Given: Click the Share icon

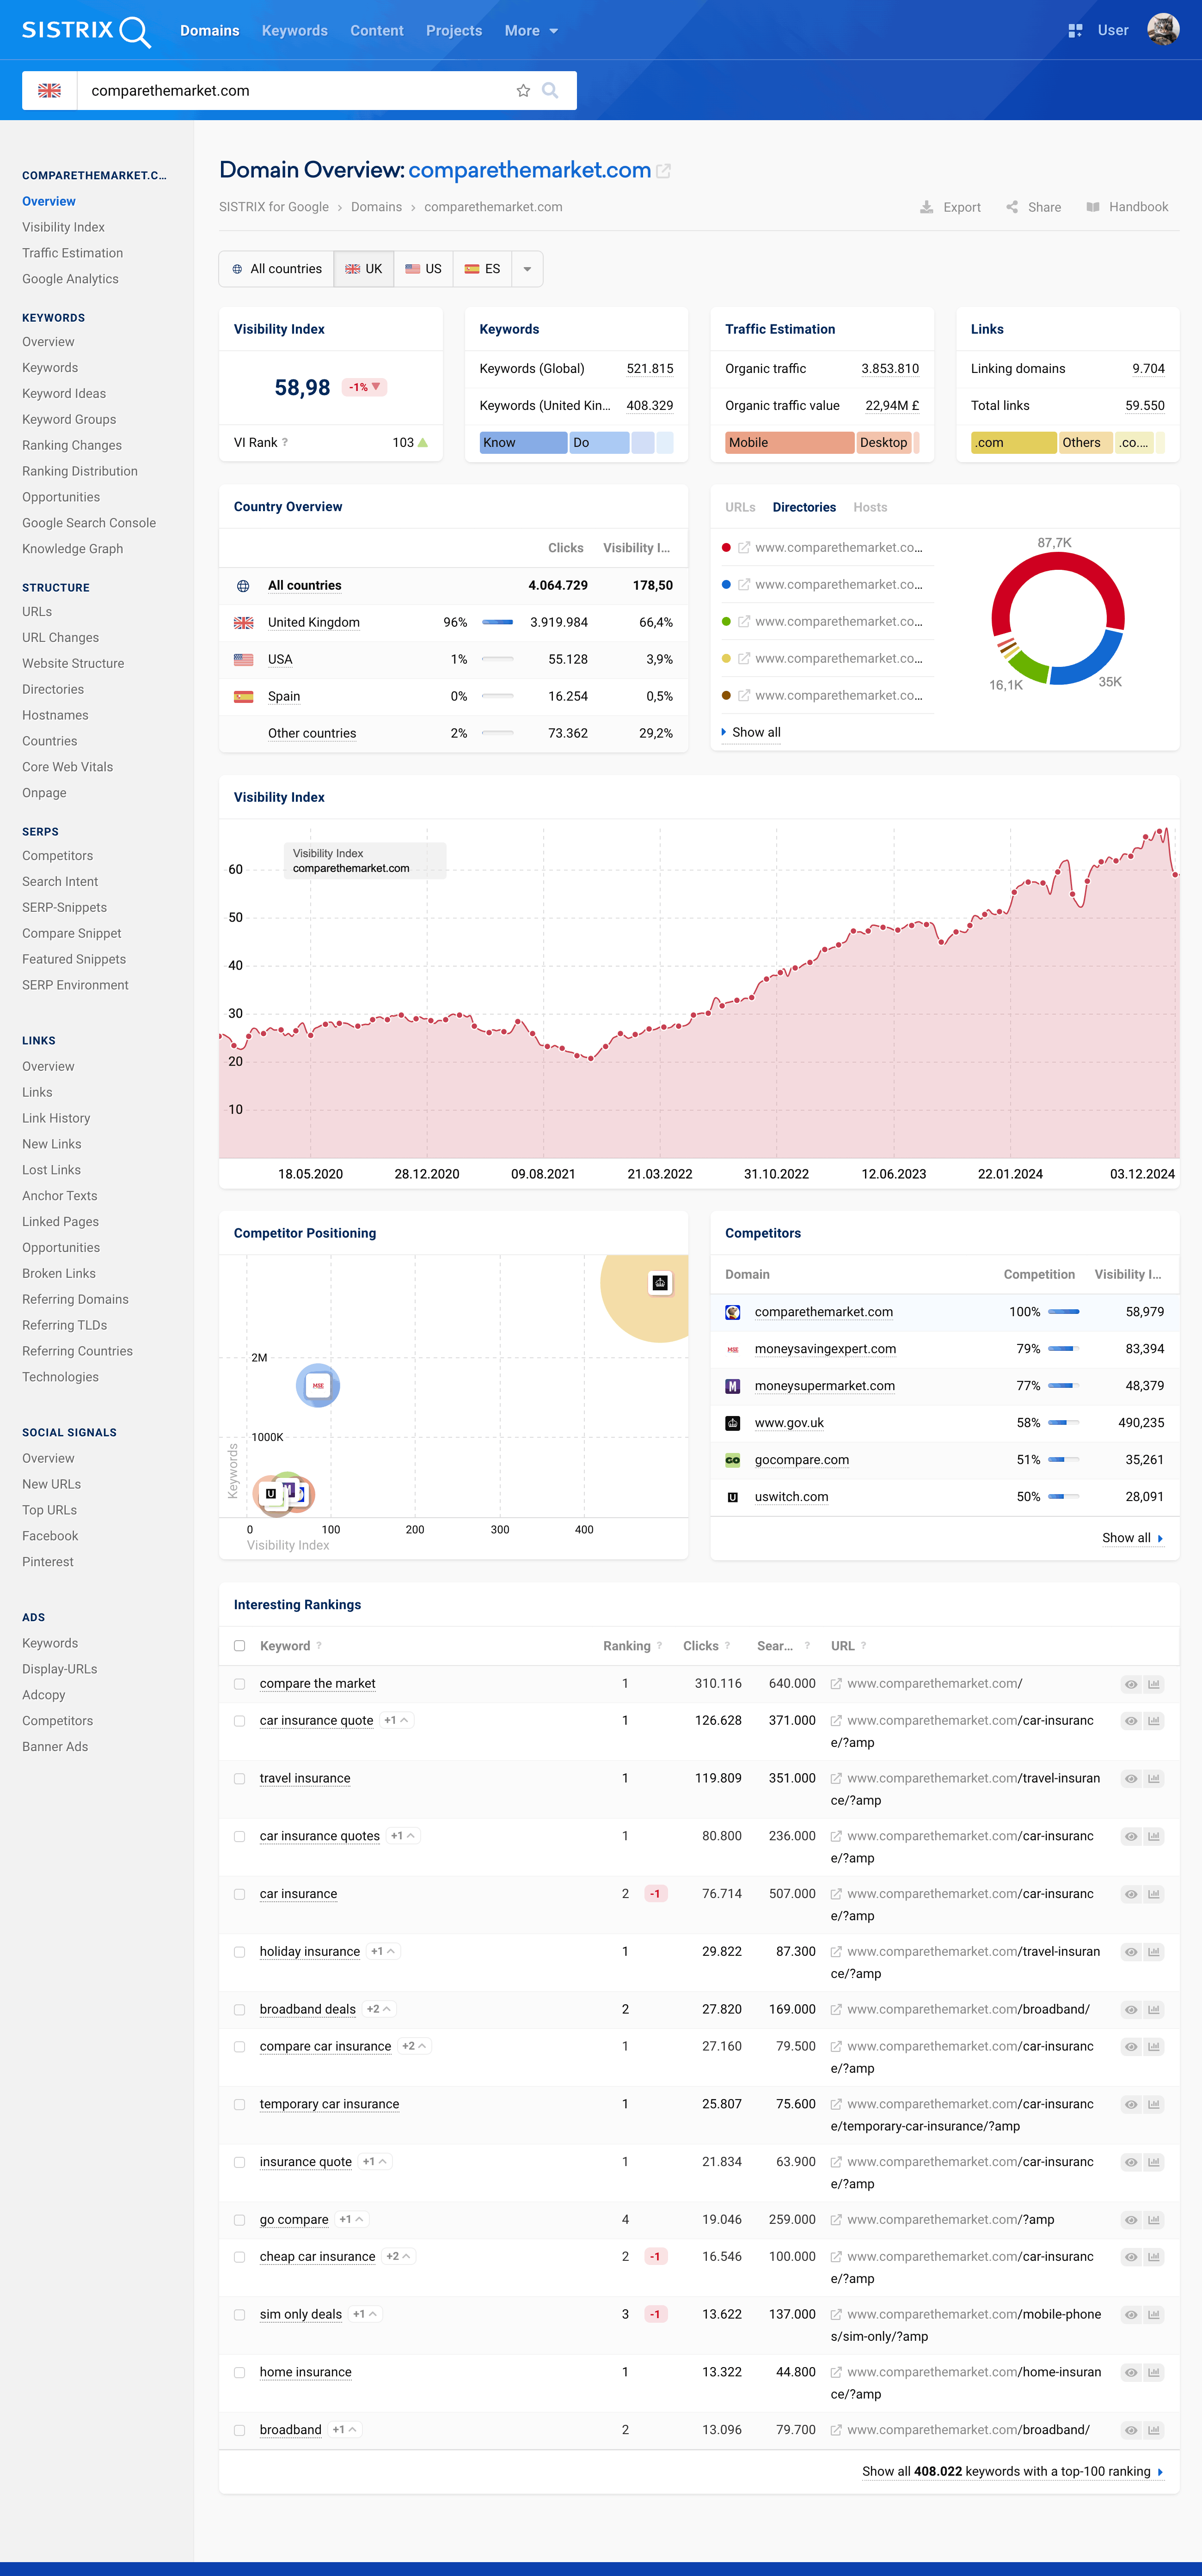Looking at the screenshot, I should (x=1012, y=207).
